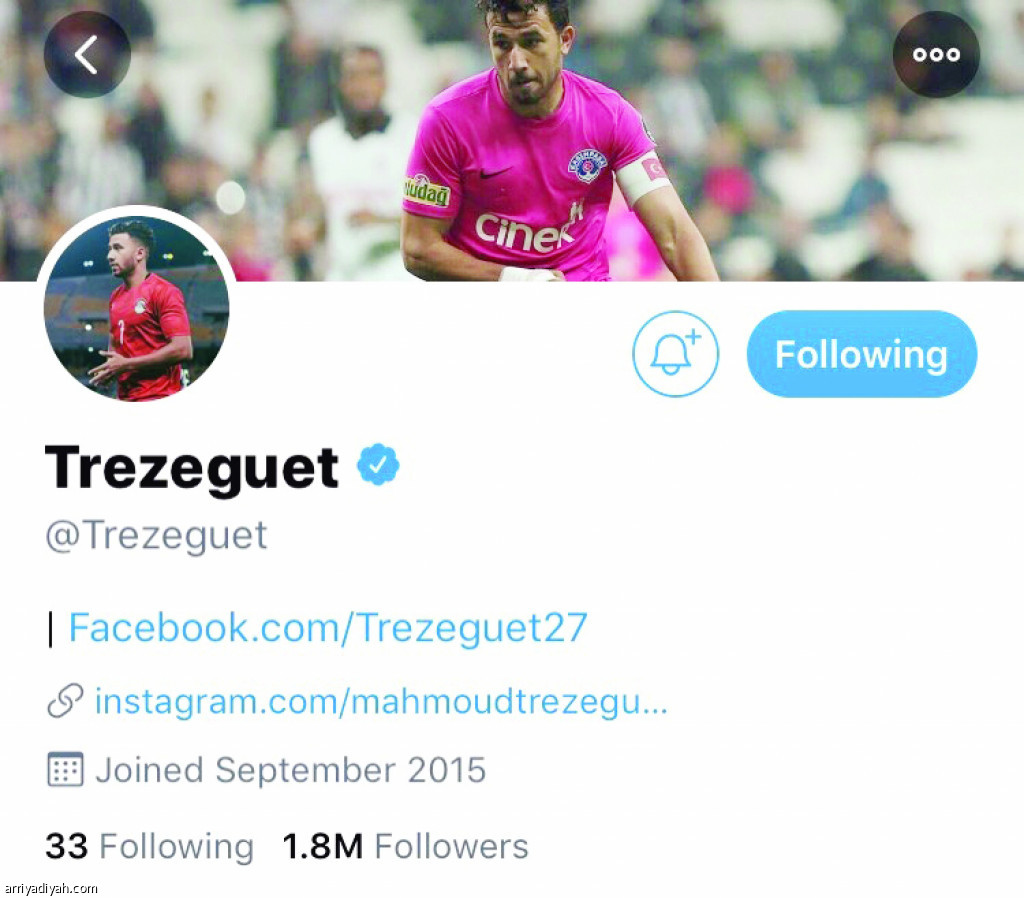Image resolution: width=1024 pixels, height=898 pixels.
Task: Open the instagram.com/mahmoudtrezegu link
Action: (381, 702)
